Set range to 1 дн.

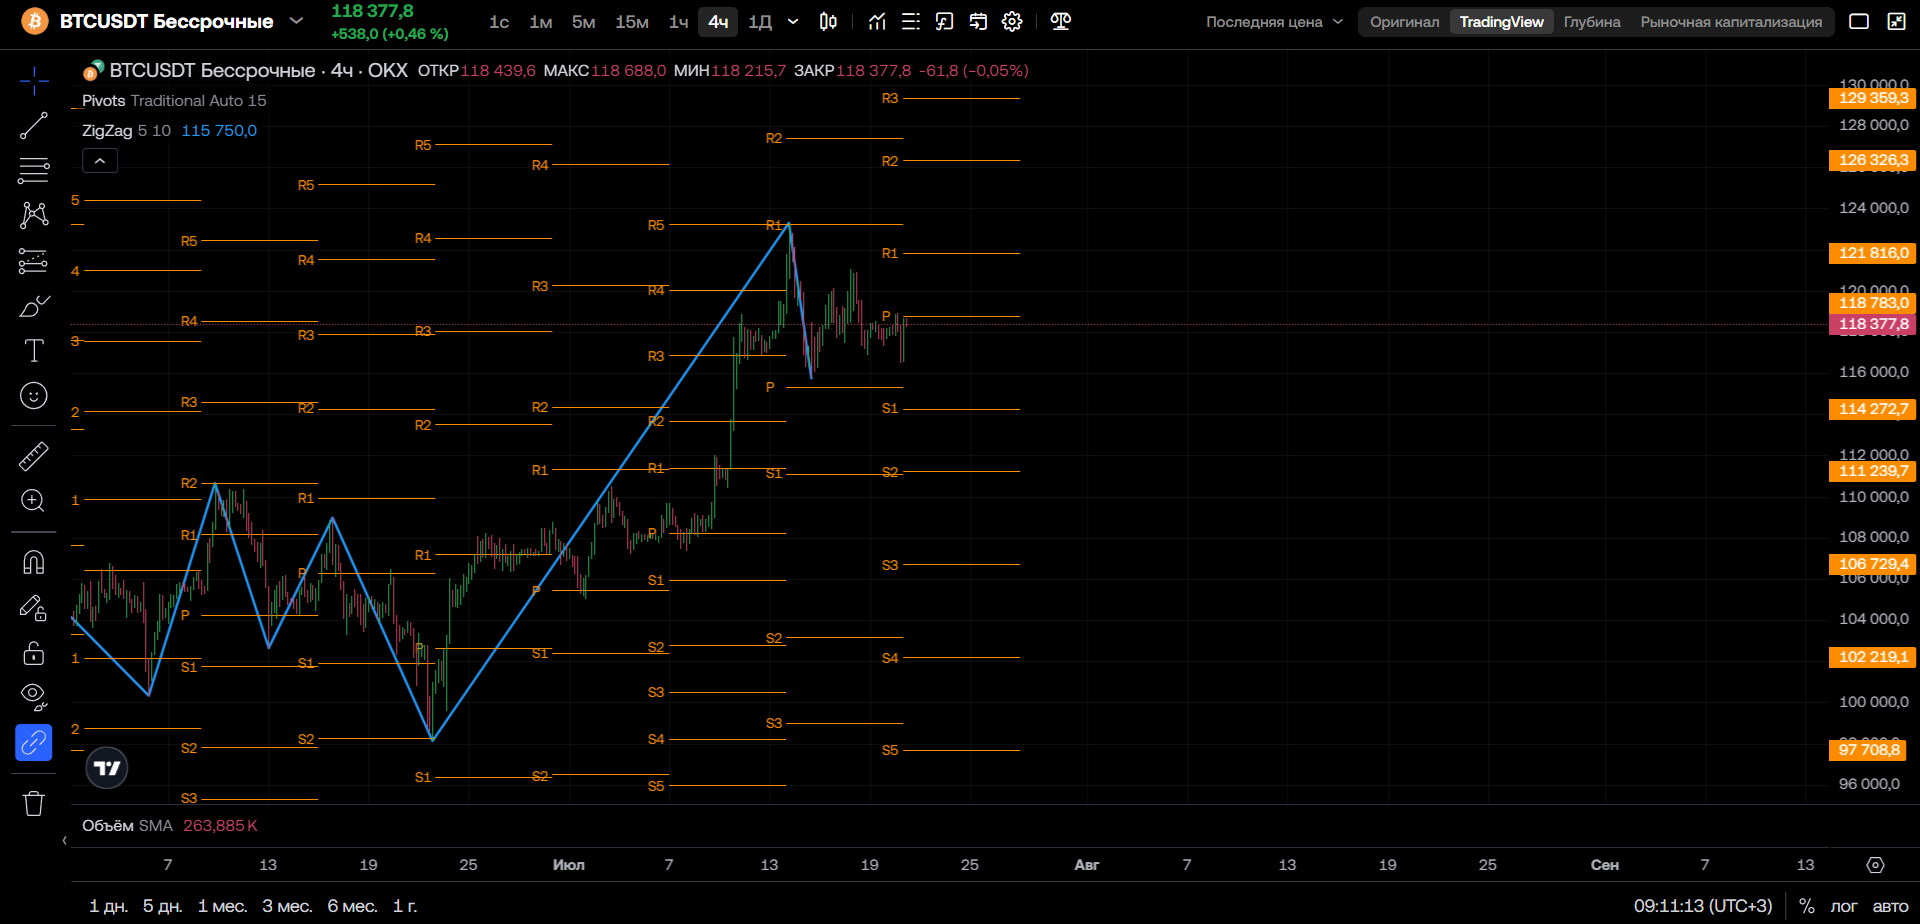point(108,906)
